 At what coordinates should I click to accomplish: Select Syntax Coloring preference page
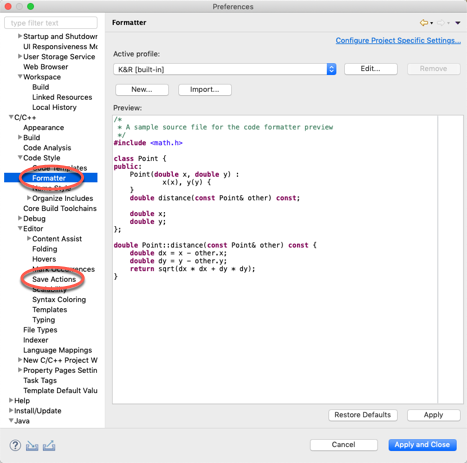[x=59, y=300]
